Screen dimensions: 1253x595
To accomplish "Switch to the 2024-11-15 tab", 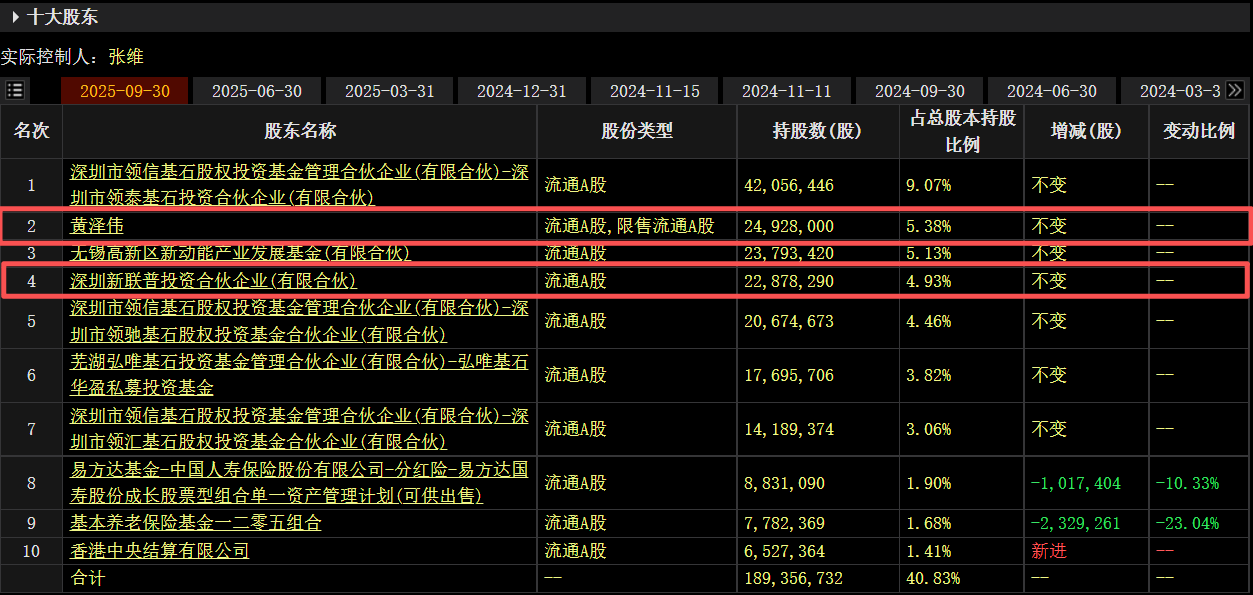I will coord(654,91).
